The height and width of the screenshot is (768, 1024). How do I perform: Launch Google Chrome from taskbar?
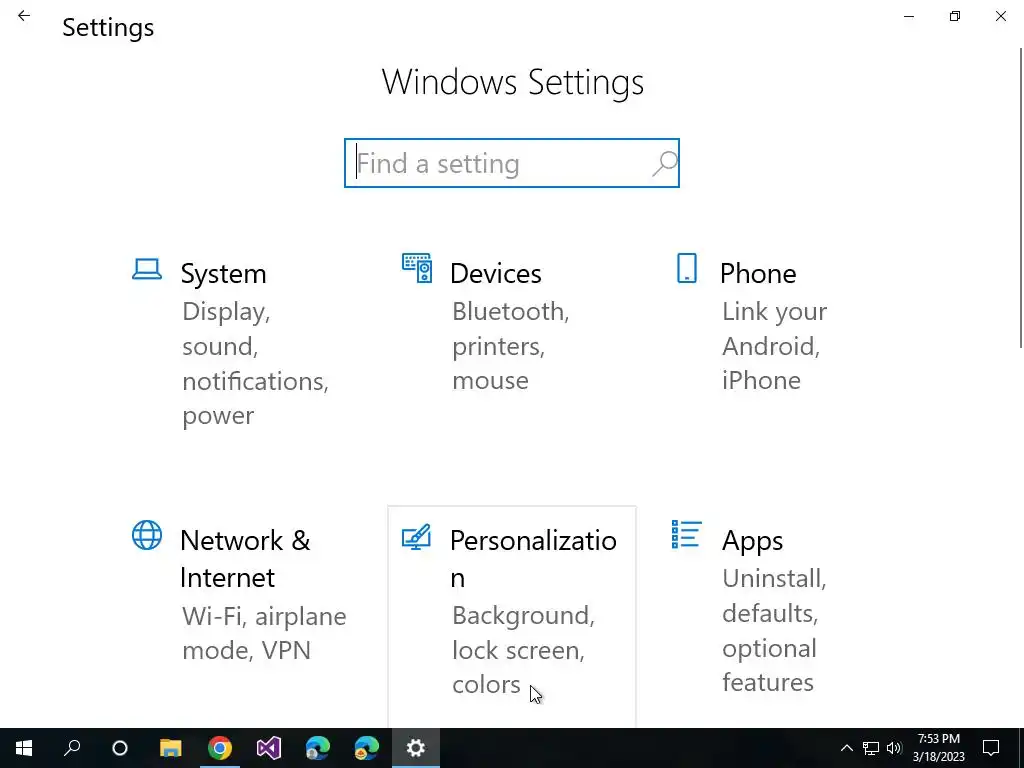coord(220,748)
